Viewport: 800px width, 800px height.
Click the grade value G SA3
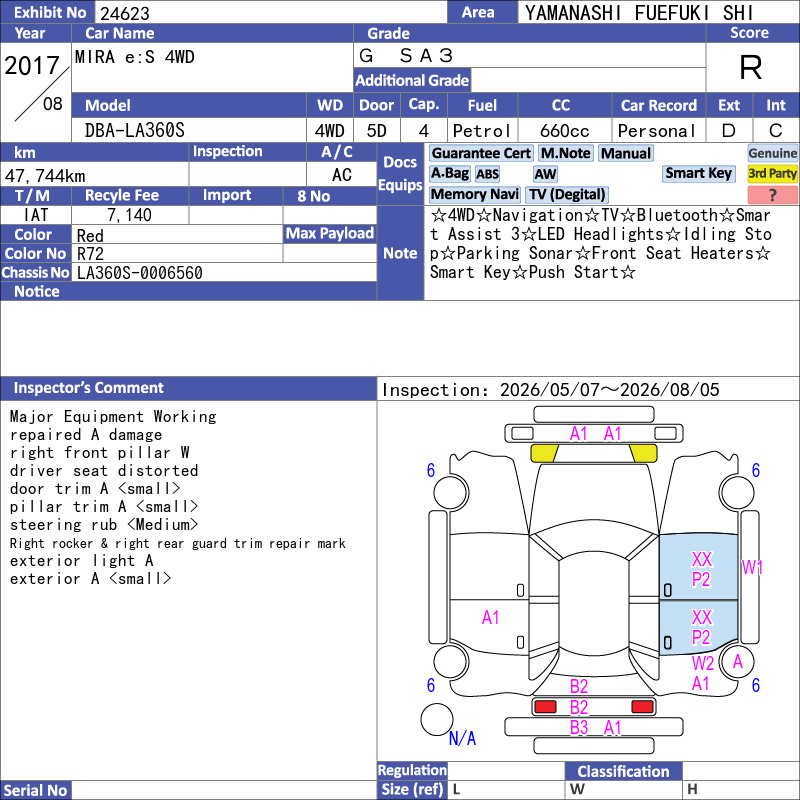pyautogui.click(x=406, y=55)
